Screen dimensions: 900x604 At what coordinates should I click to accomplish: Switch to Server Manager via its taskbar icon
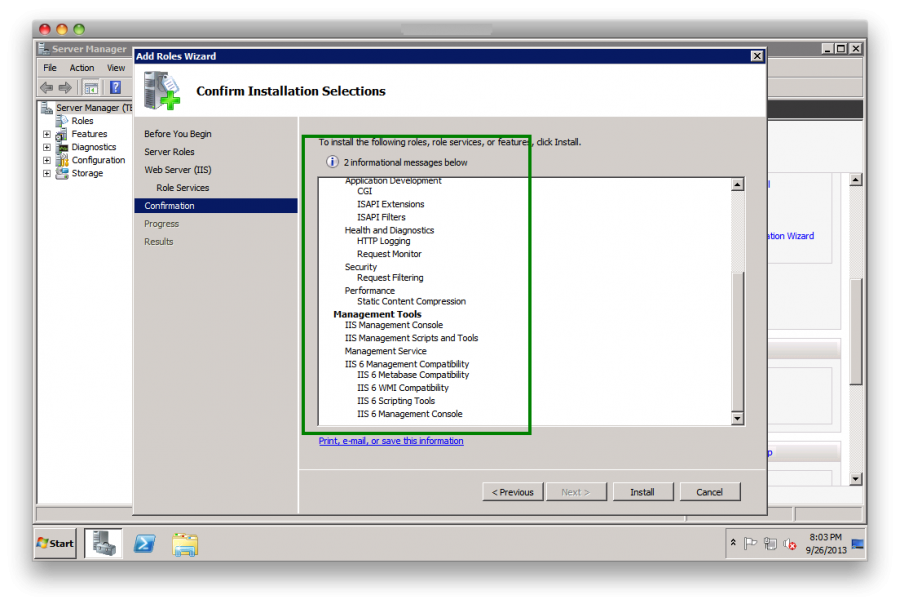tap(103, 543)
